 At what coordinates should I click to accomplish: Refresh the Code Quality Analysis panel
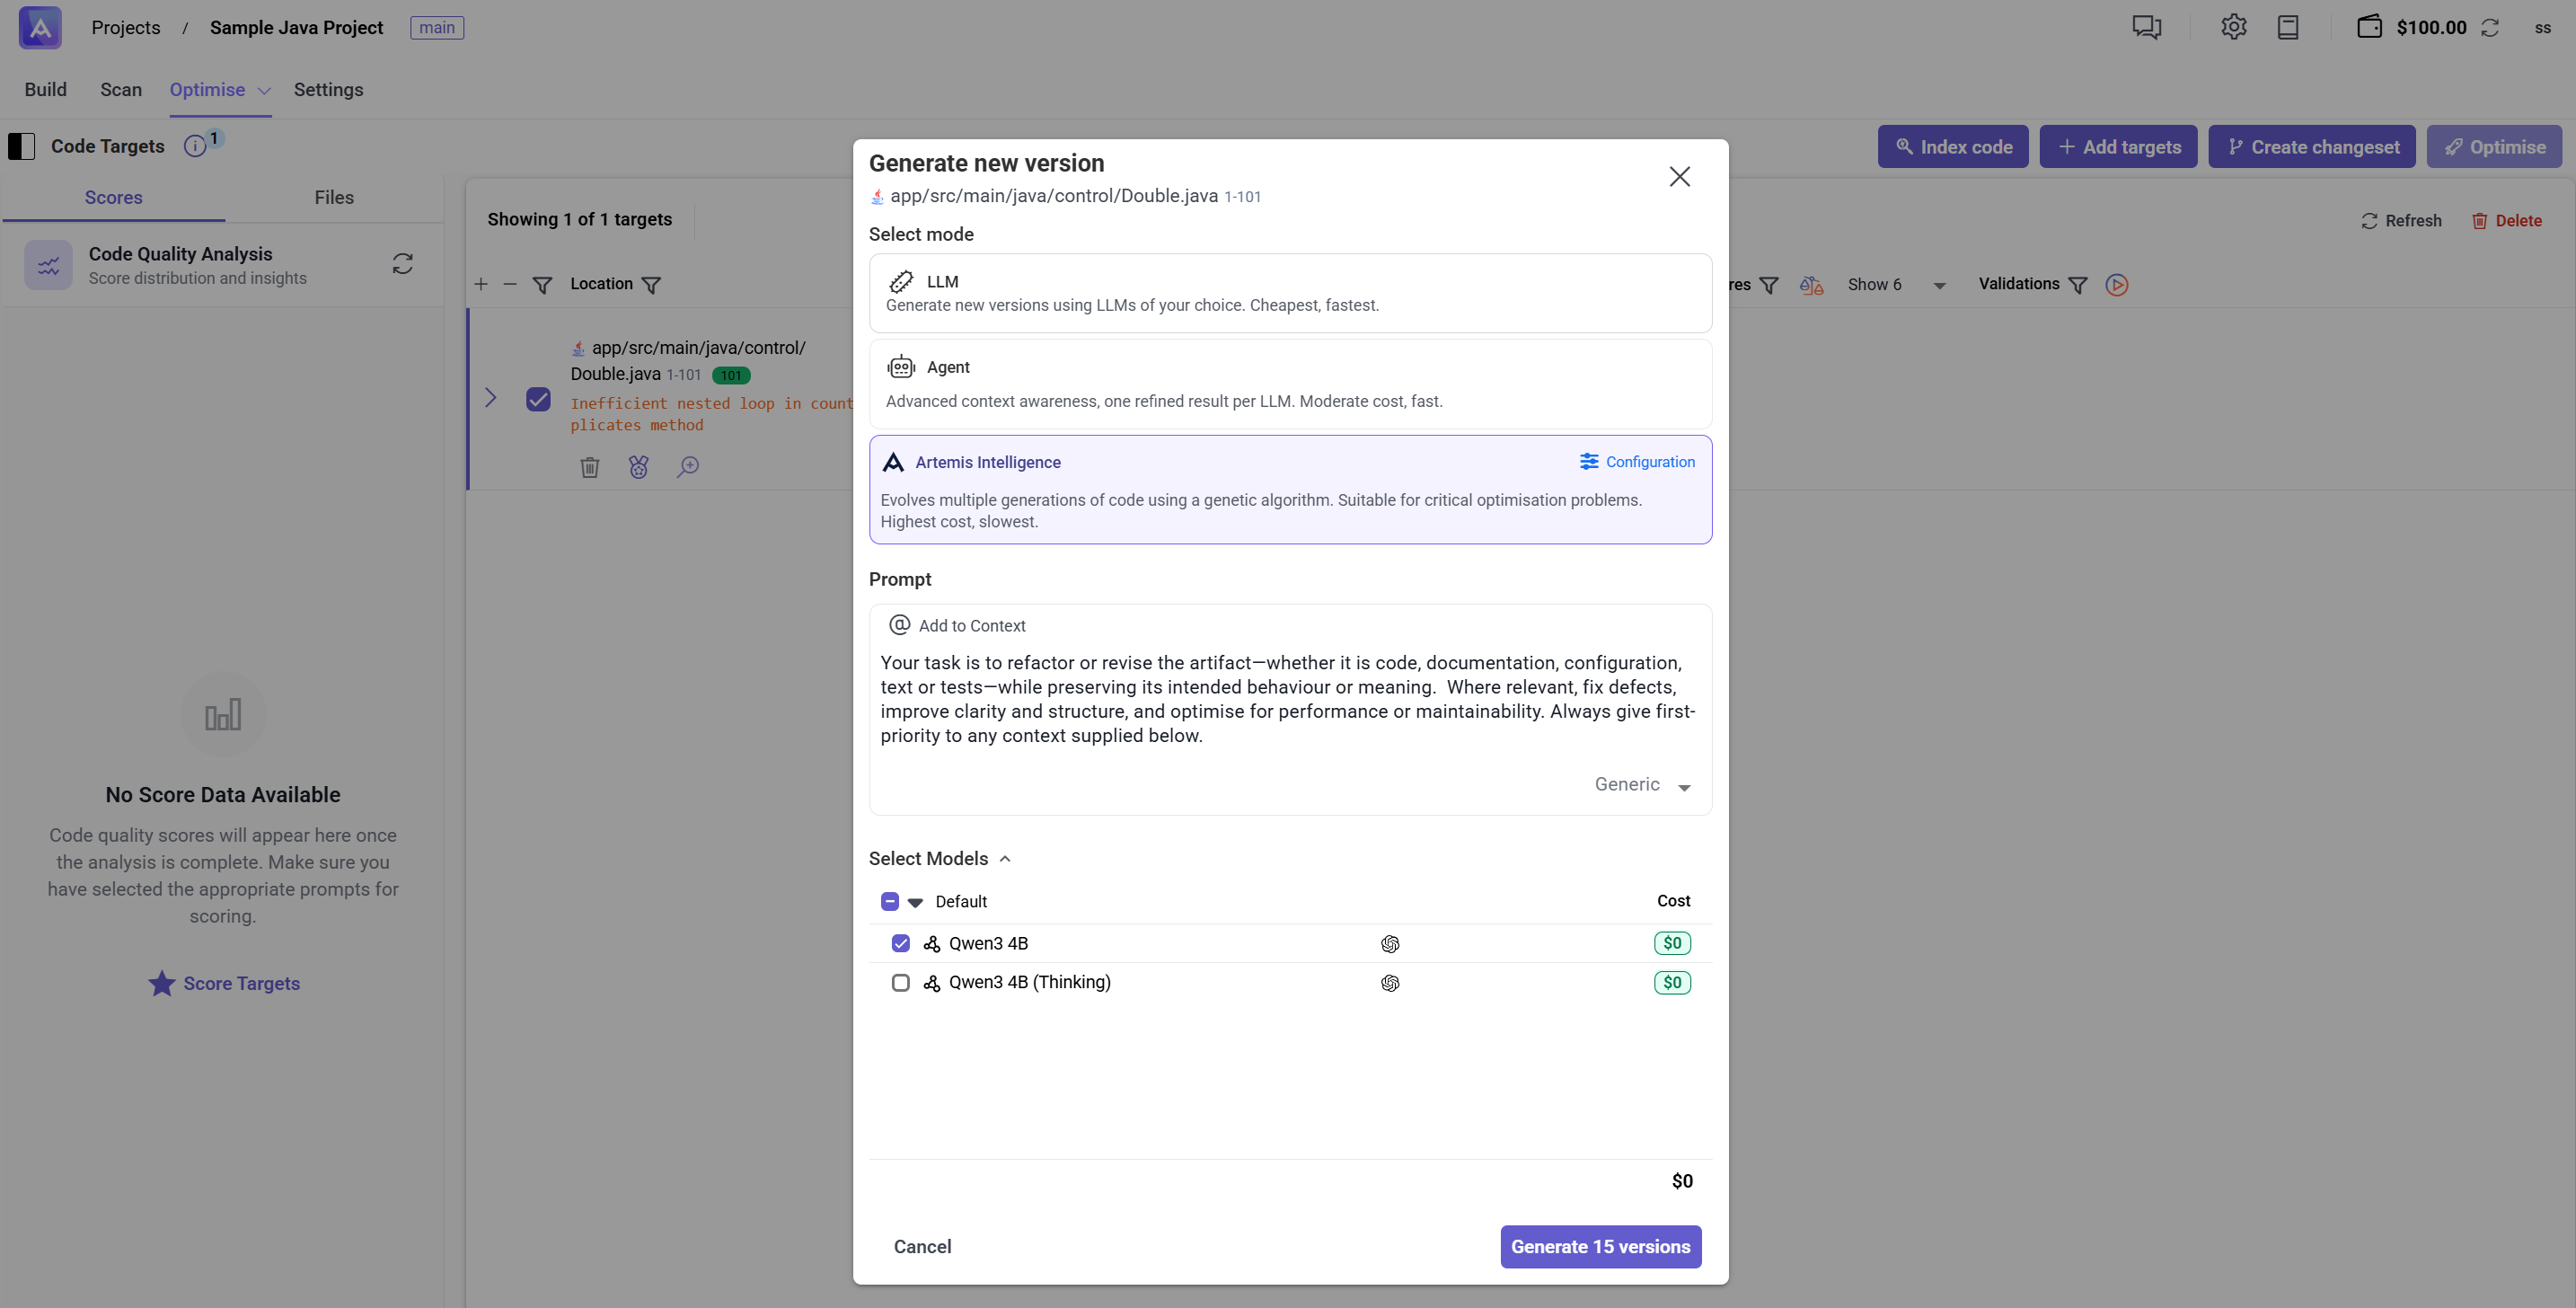pyautogui.click(x=402, y=264)
